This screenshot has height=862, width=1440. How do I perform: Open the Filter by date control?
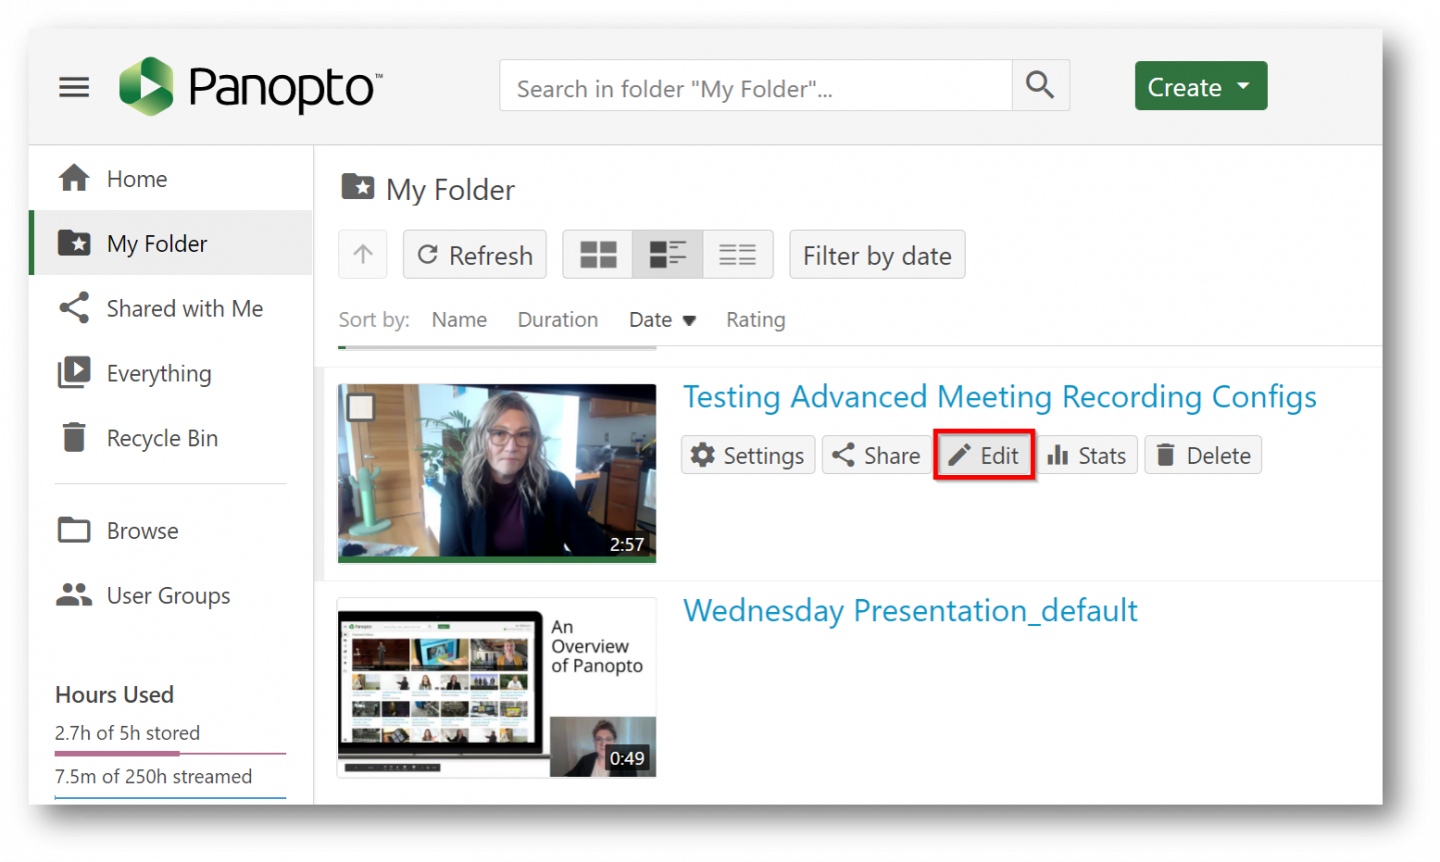(877, 254)
